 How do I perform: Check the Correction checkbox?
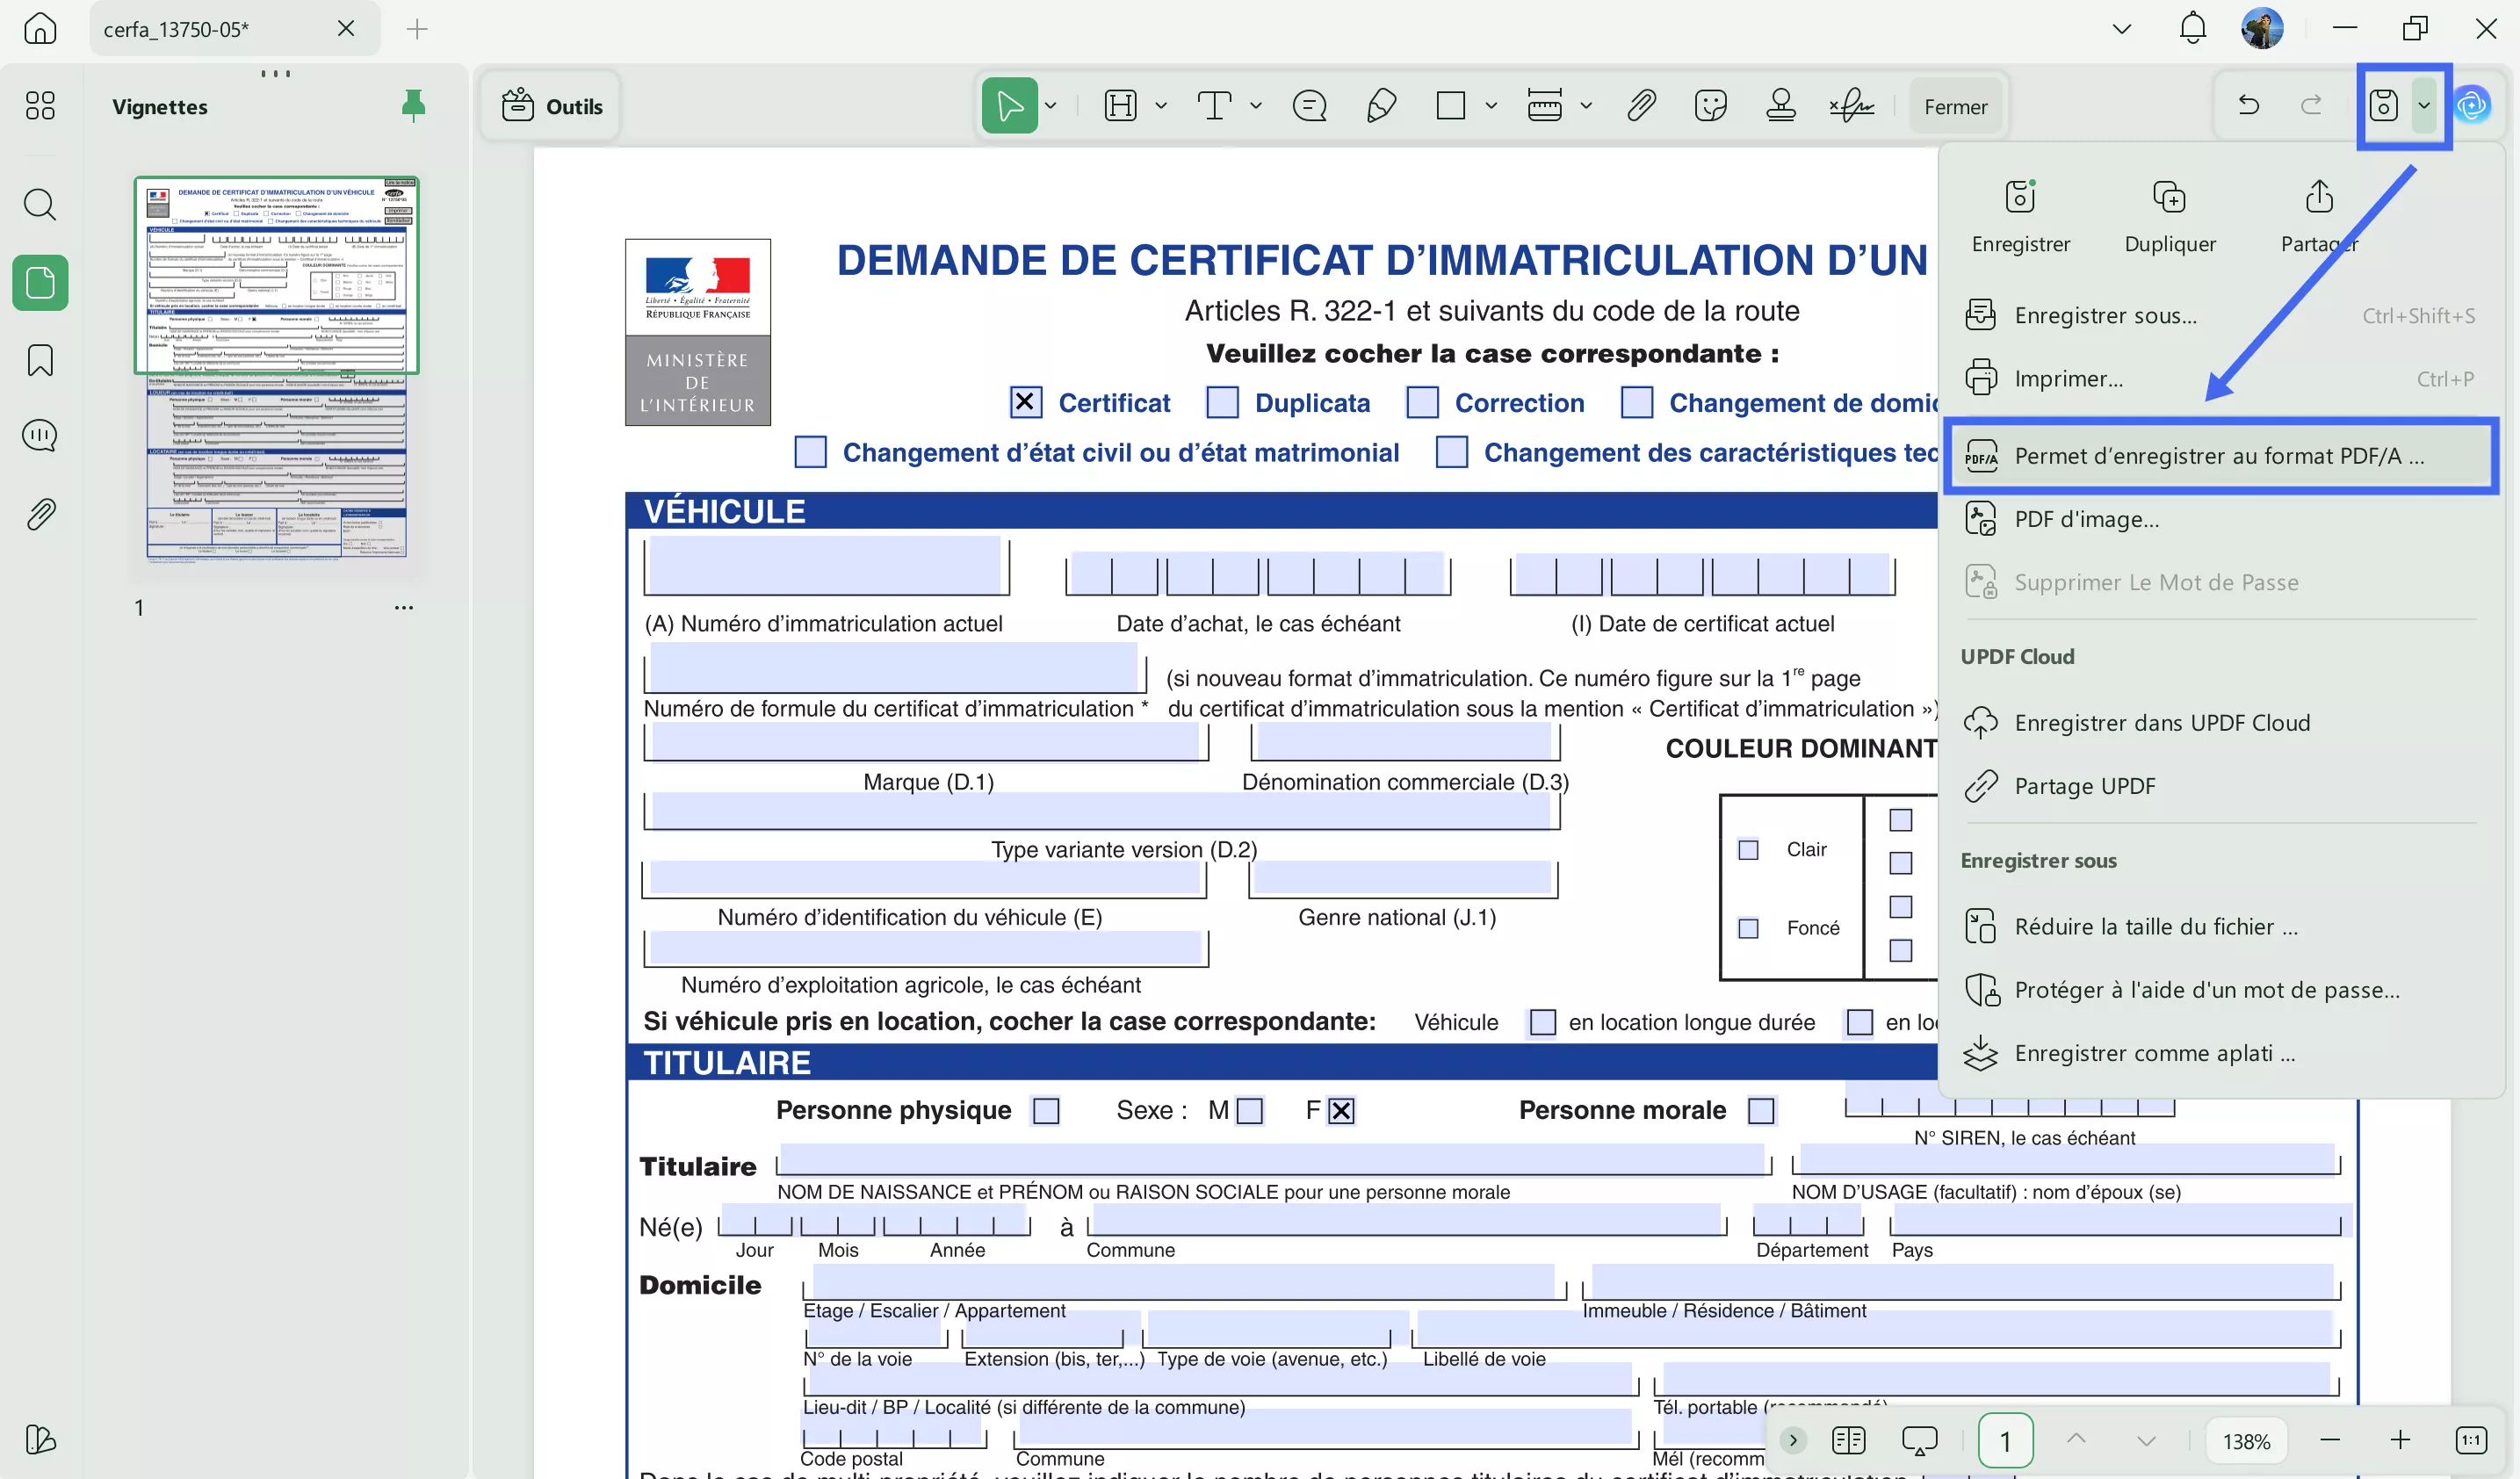click(1423, 402)
